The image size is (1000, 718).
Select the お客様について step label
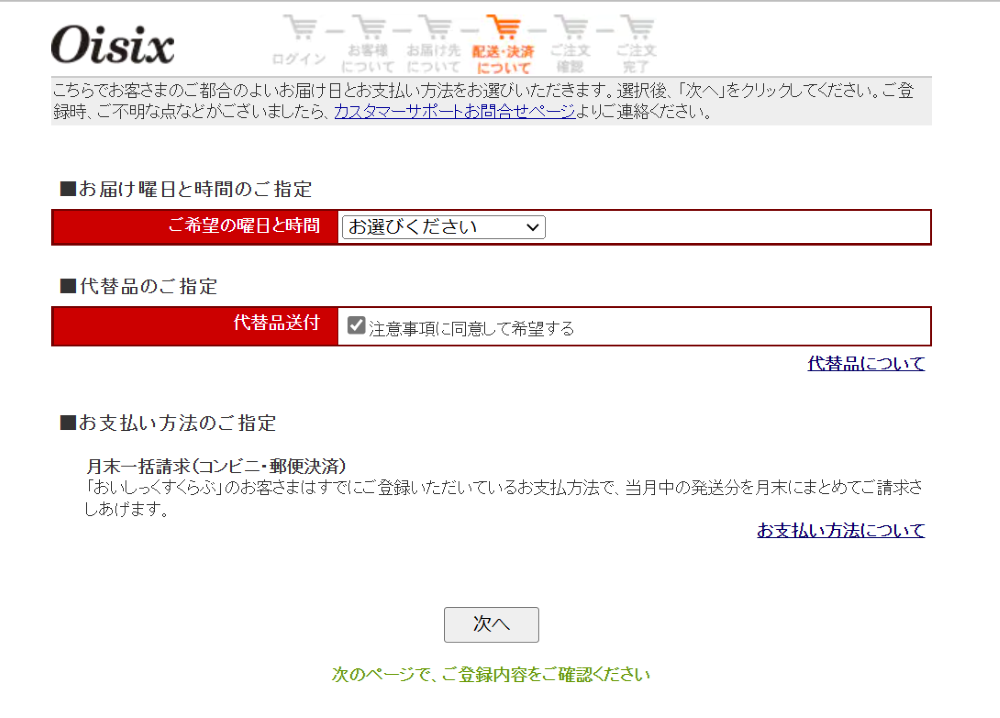click(368, 58)
